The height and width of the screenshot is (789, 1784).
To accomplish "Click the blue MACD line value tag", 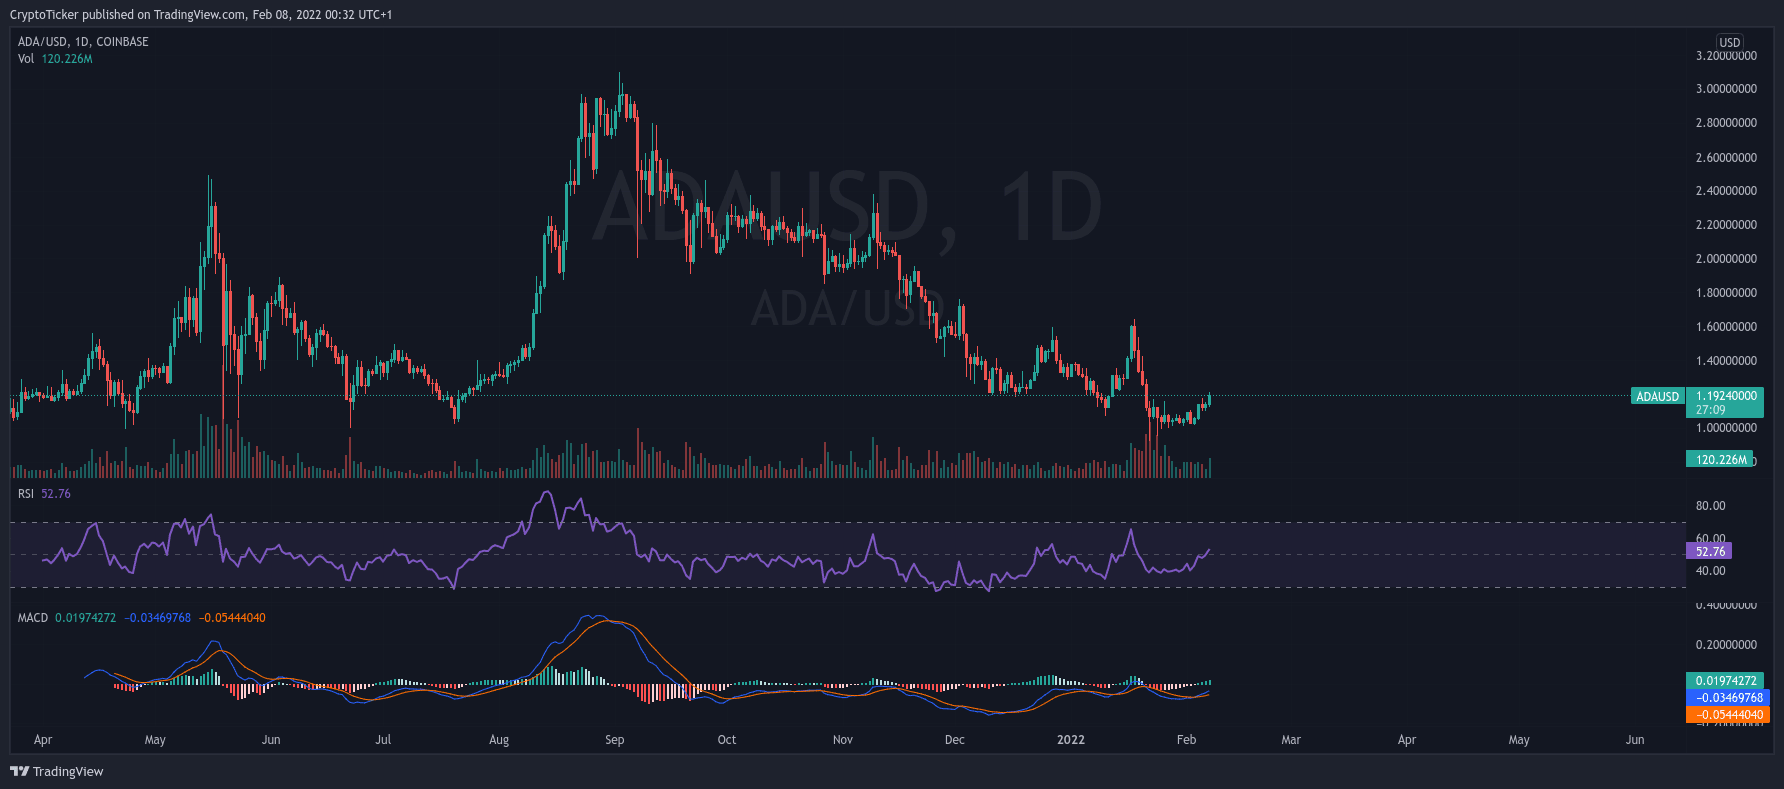I will [1728, 698].
